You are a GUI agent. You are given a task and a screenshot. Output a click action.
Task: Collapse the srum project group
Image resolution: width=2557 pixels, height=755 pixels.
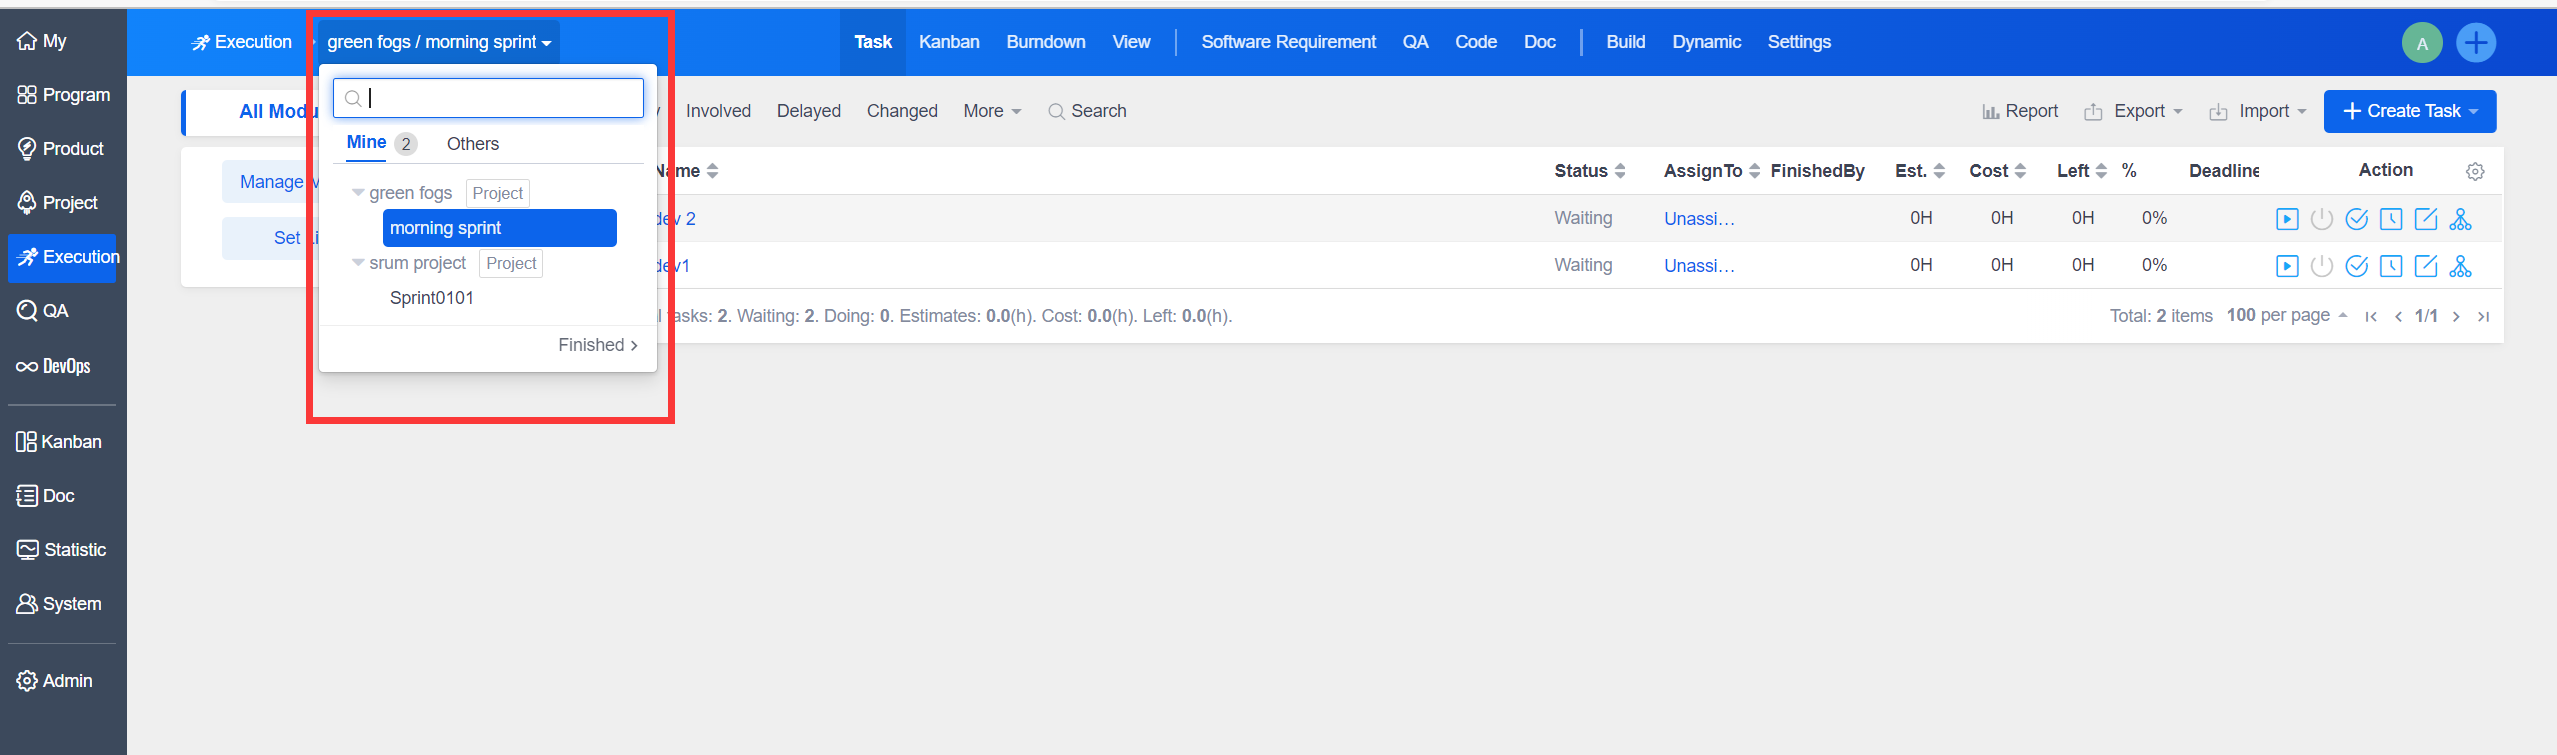(x=358, y=263)
